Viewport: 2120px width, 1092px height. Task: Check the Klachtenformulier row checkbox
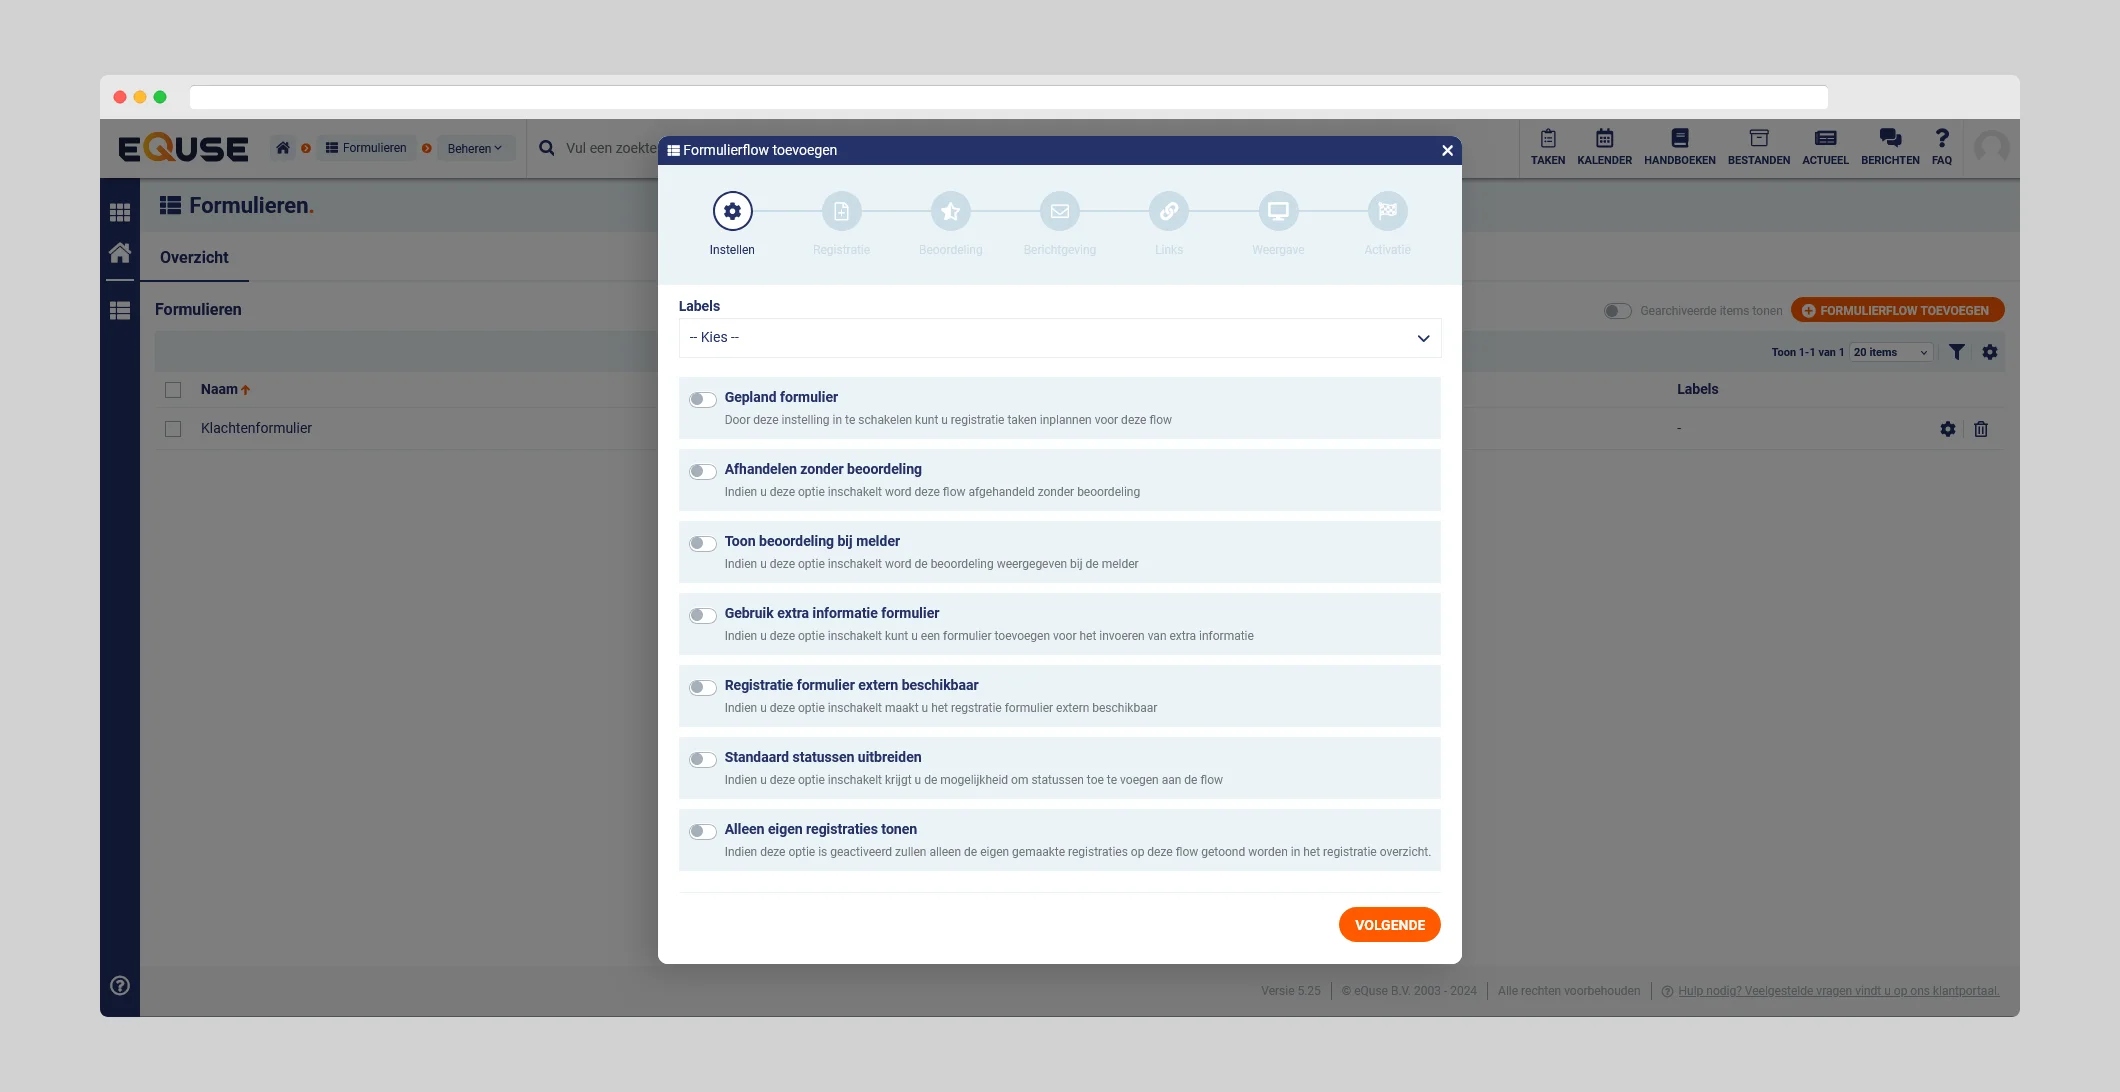tap(173, 428)
